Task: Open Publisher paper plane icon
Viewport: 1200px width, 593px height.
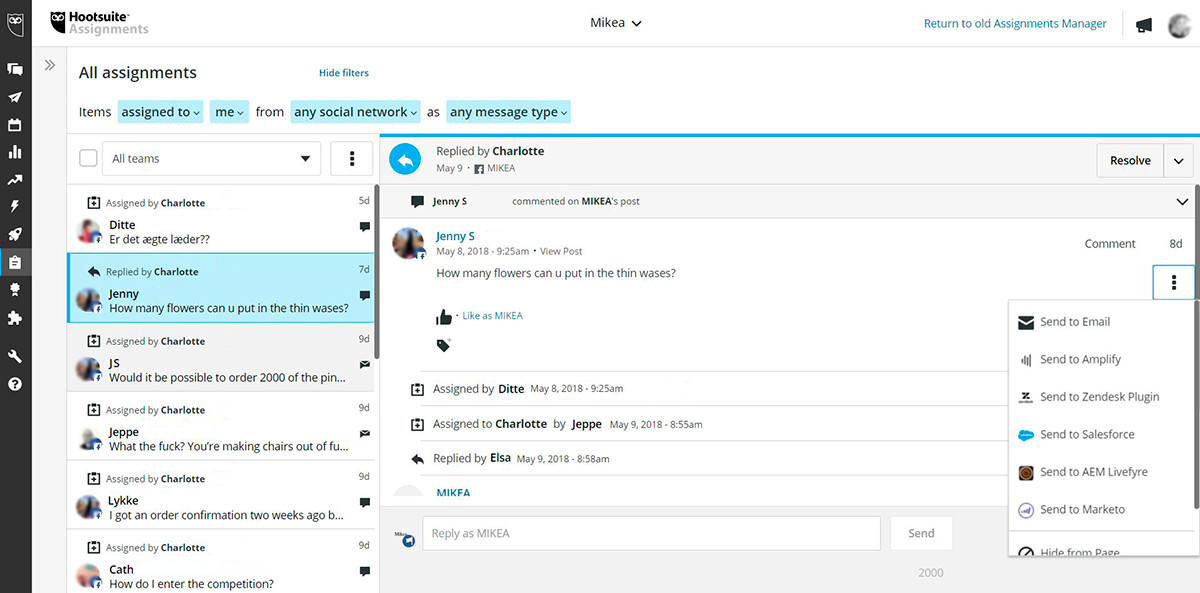Action: click(x=15, y=97)
